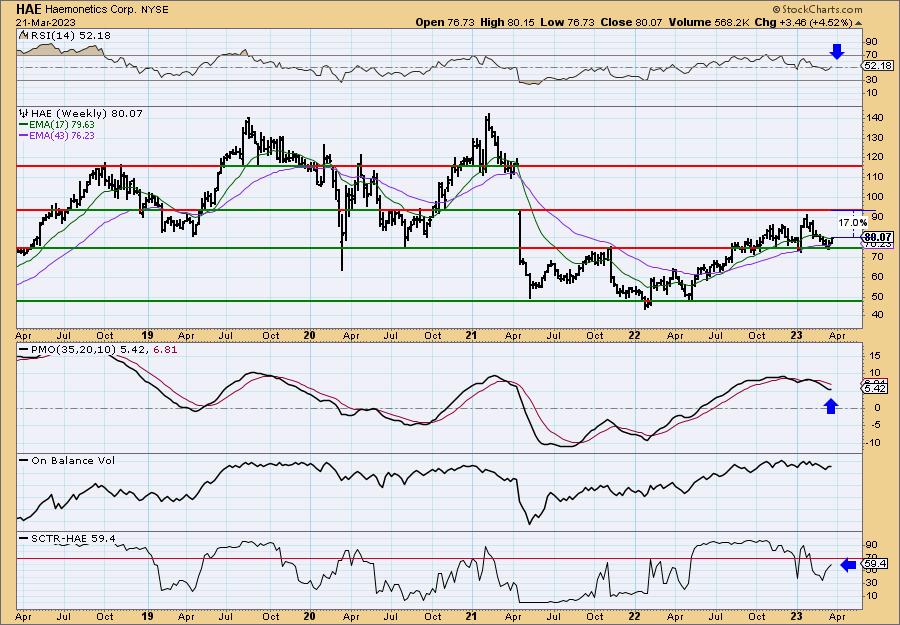Select the SCTR-HAE 59.4 panel label

point(73,538)
